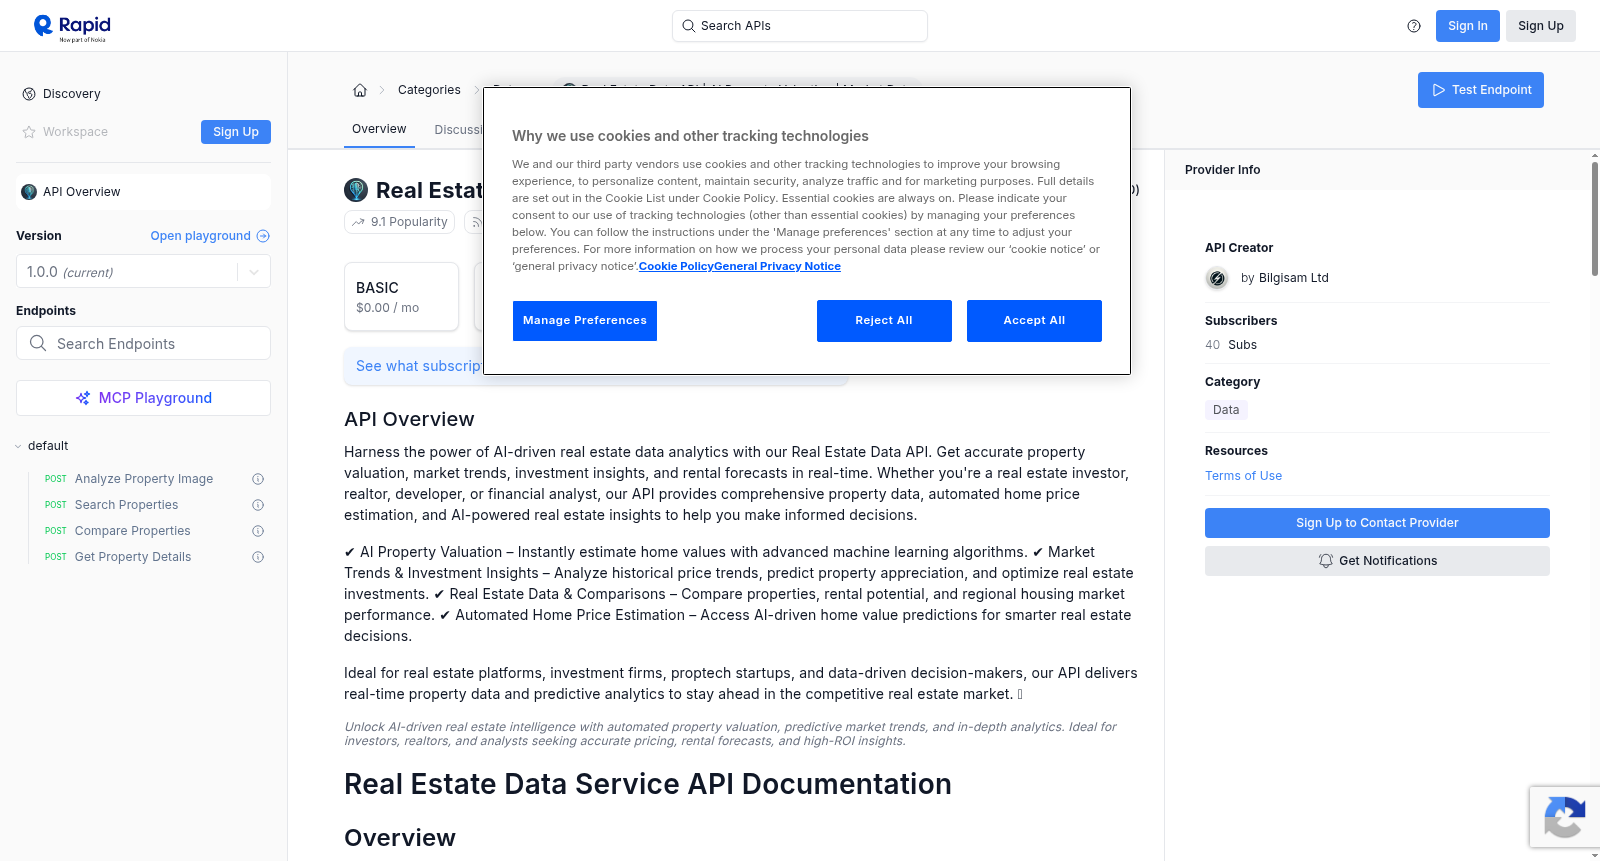
Task: Click into the Search APIs field
Action: click(x=800, y=26)
